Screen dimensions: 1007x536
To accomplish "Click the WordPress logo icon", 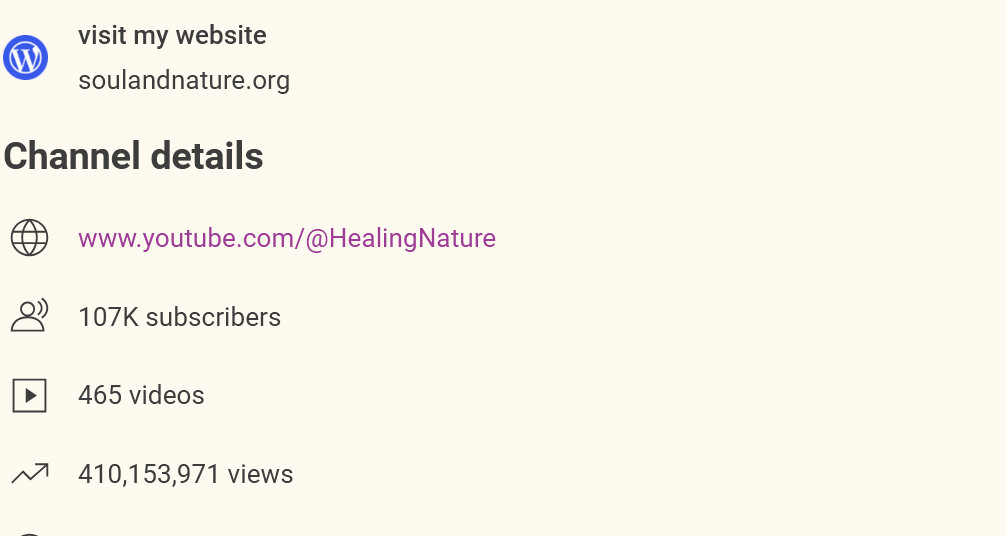I will (25, 58).
